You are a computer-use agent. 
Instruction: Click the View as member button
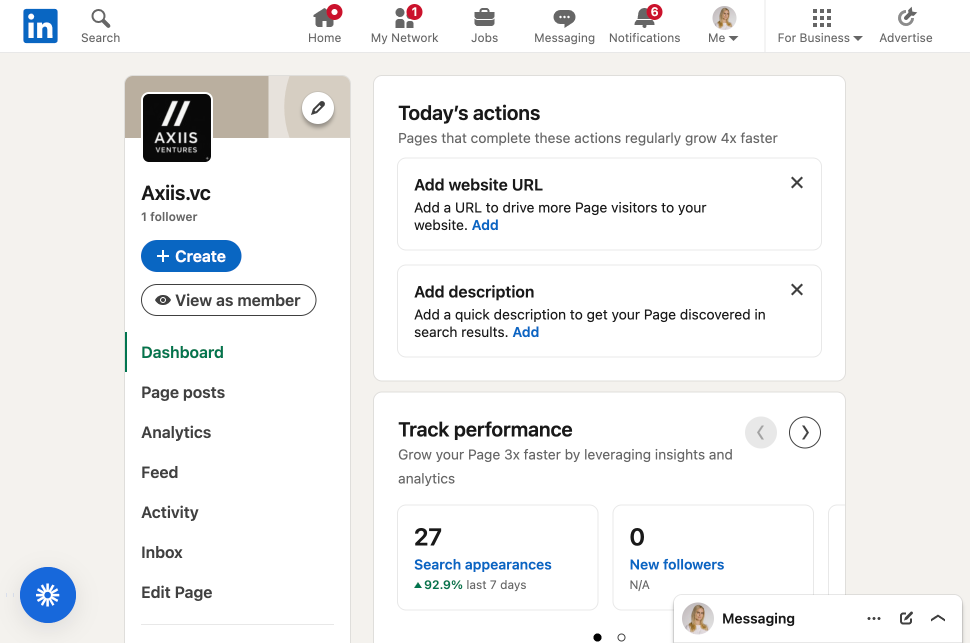click(x=228, y=300)
